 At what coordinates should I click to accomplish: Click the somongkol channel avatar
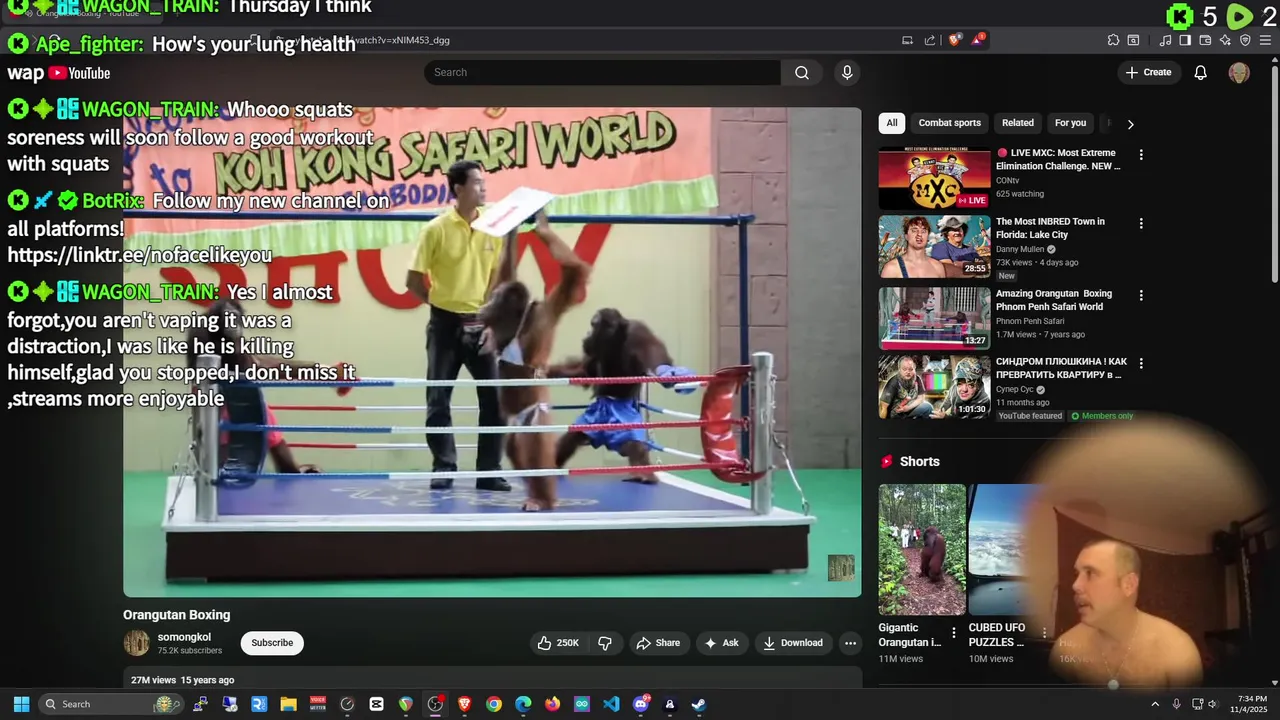(x=136, y=643)
